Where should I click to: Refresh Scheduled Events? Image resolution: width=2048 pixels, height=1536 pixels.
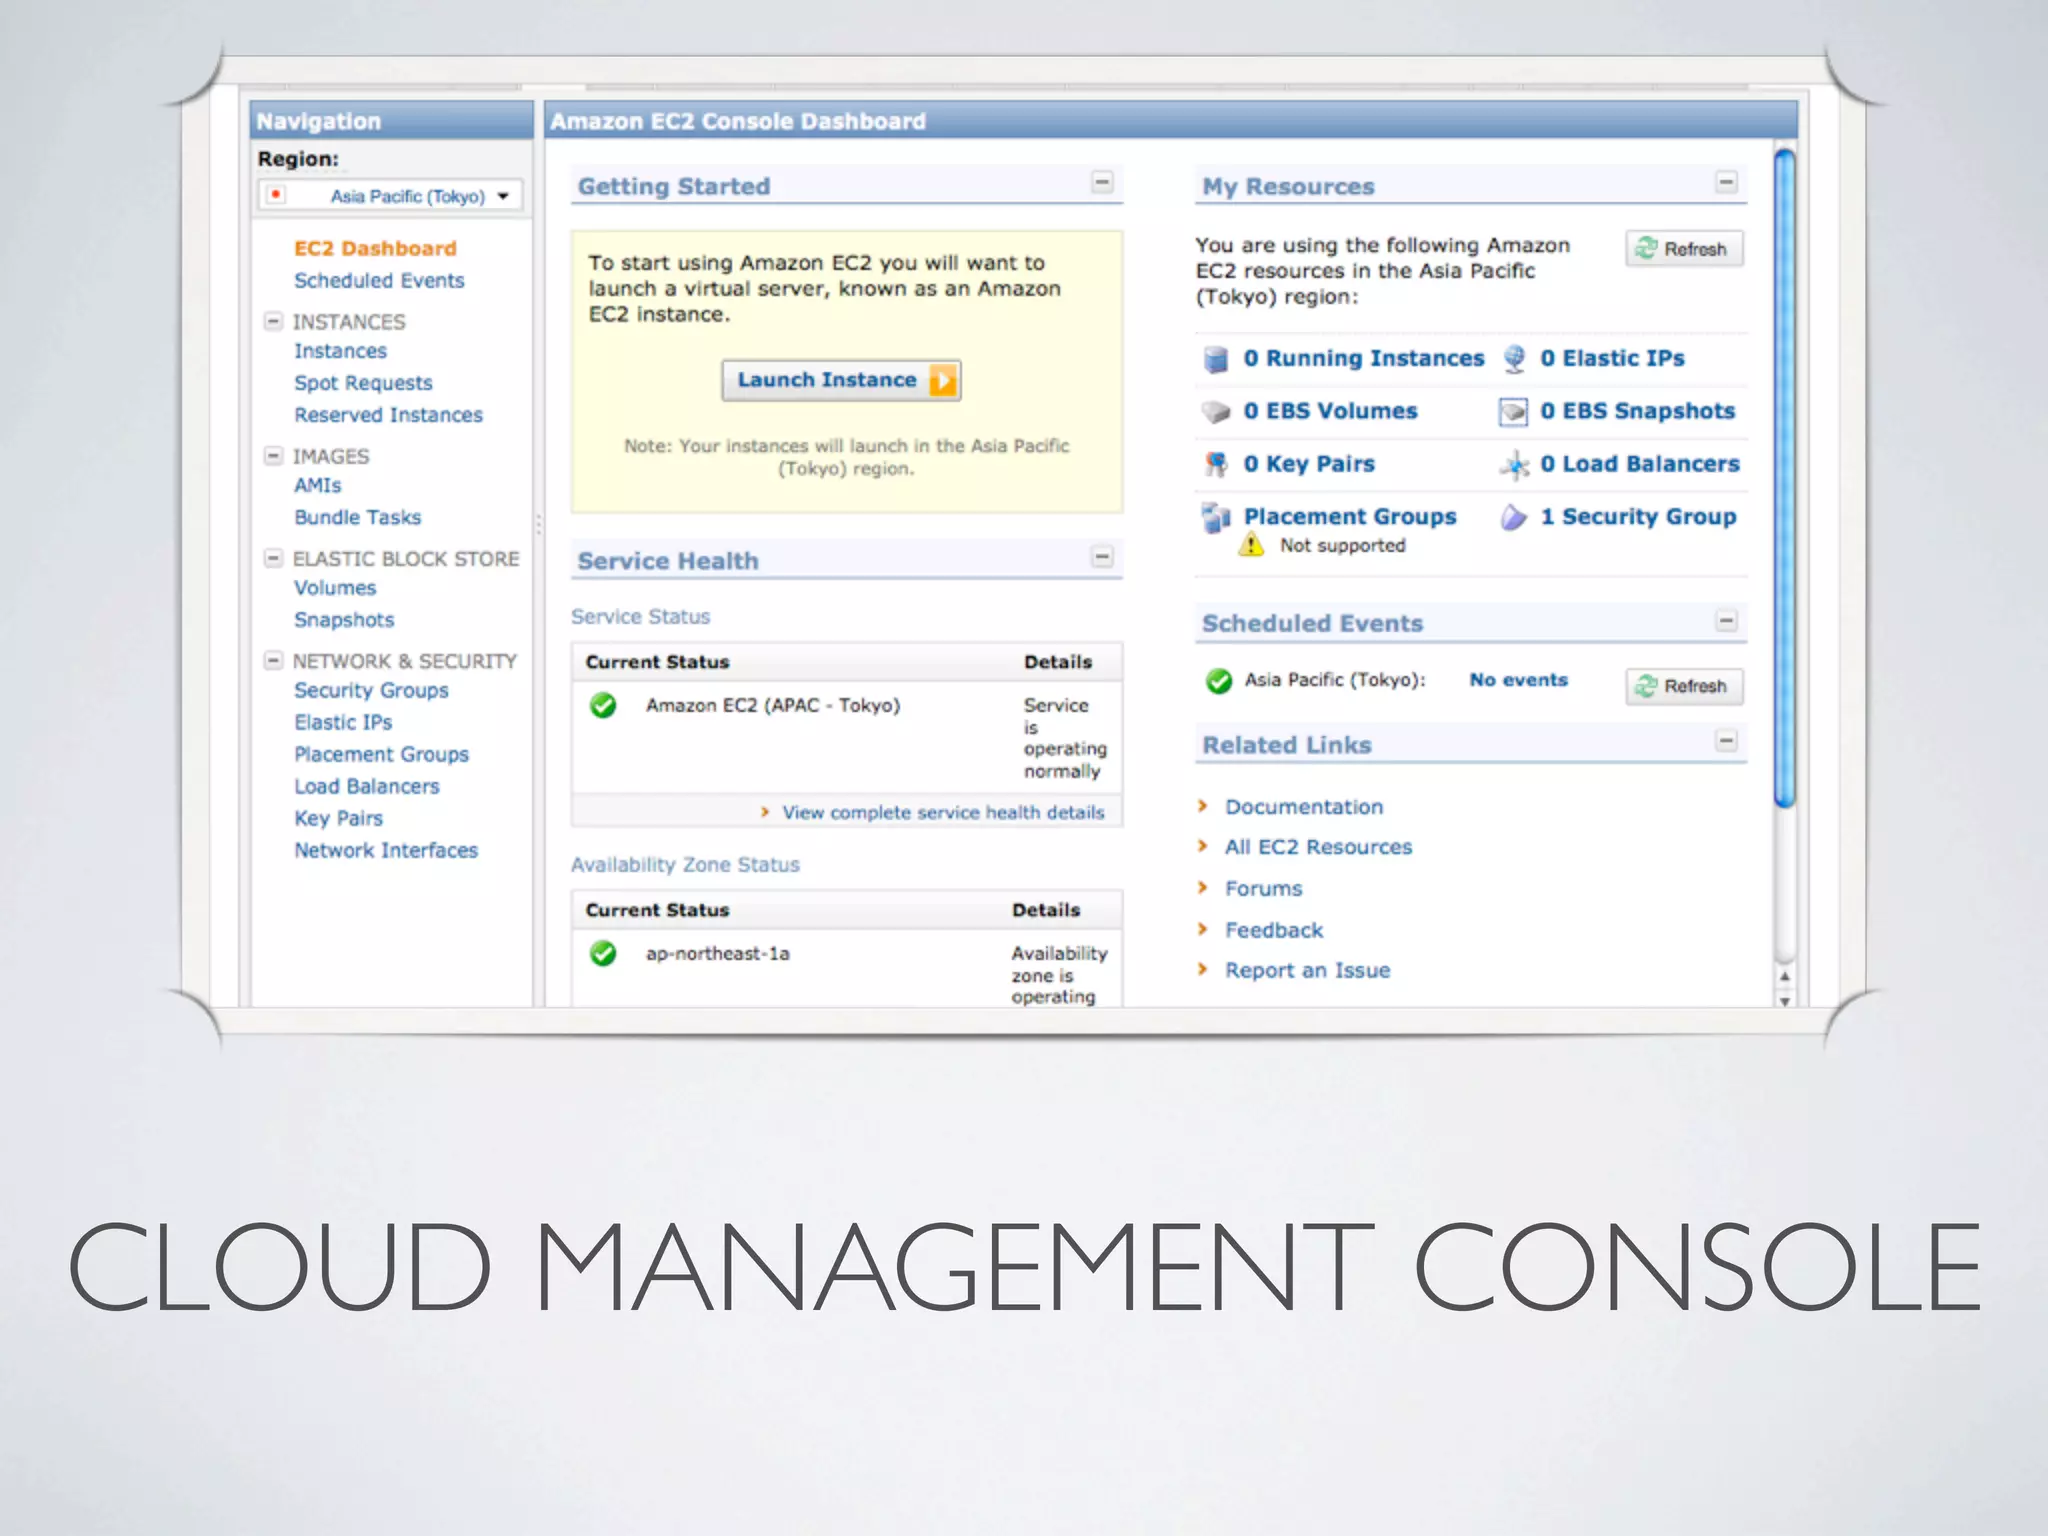point(1684,686)
